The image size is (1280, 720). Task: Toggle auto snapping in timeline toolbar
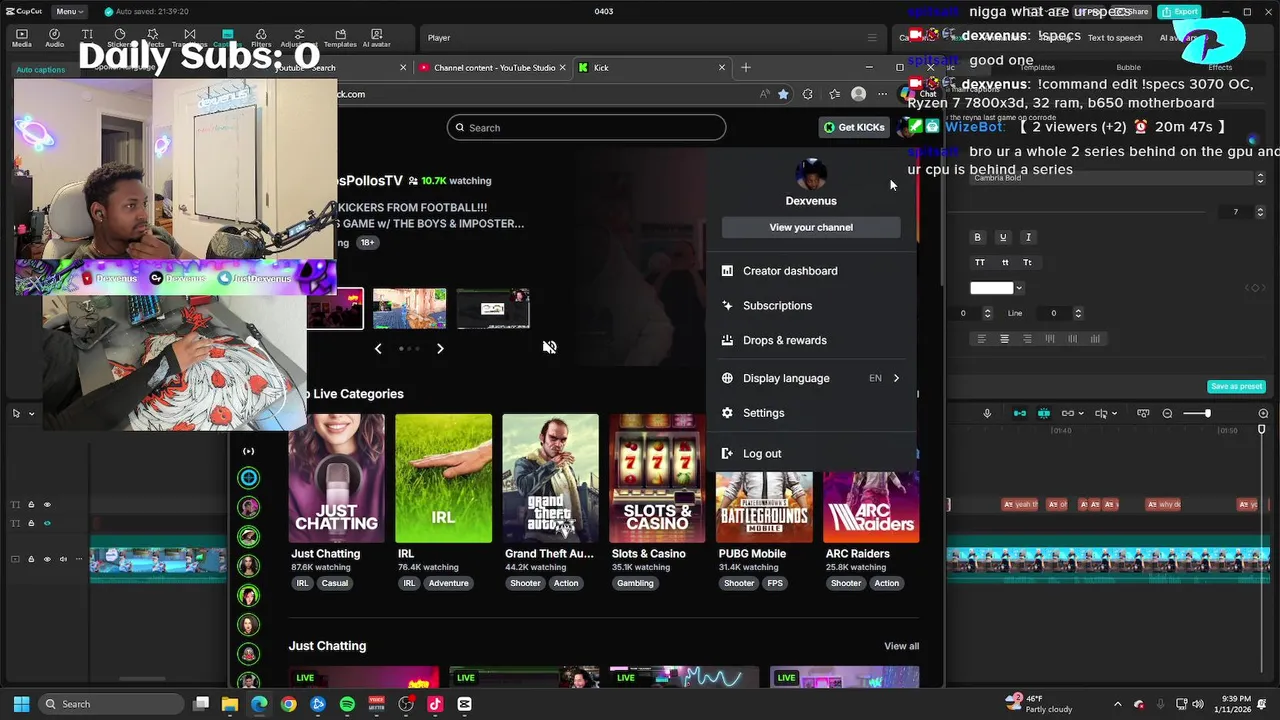(x=1043, y=413)
